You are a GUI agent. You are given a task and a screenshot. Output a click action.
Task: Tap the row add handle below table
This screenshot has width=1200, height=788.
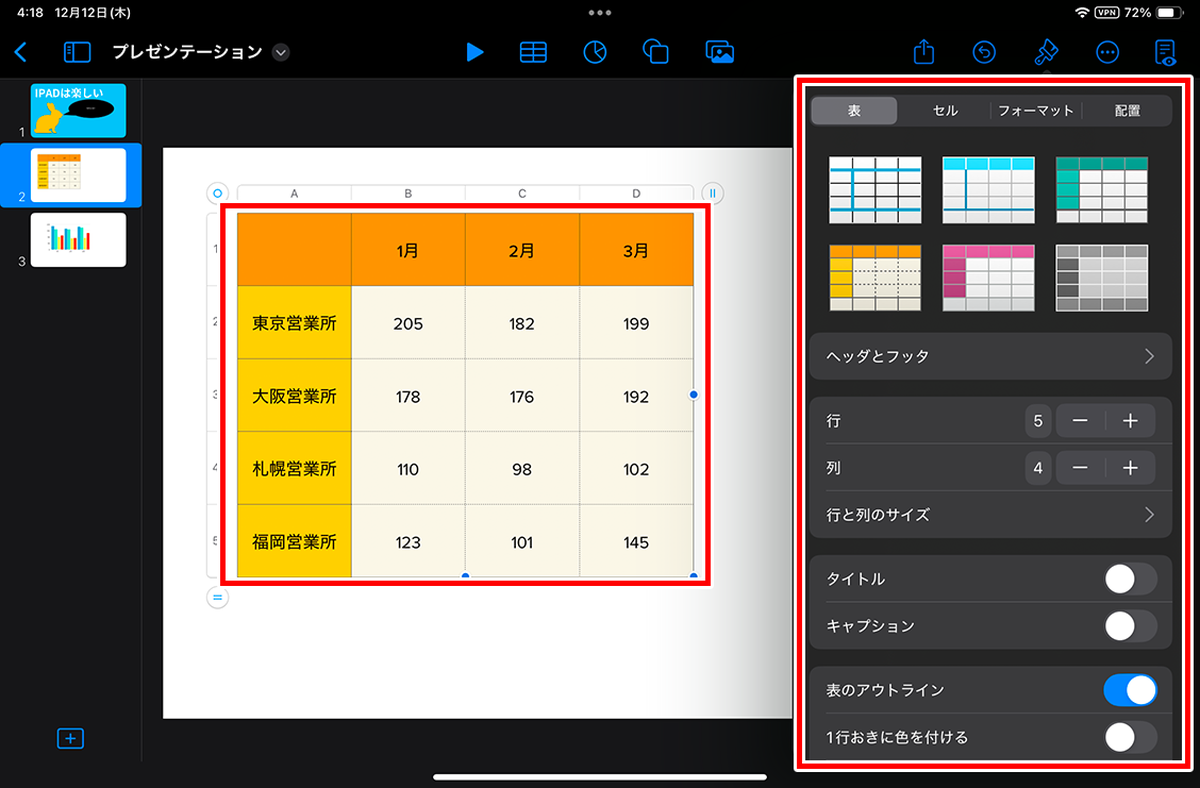coord(217,598)
